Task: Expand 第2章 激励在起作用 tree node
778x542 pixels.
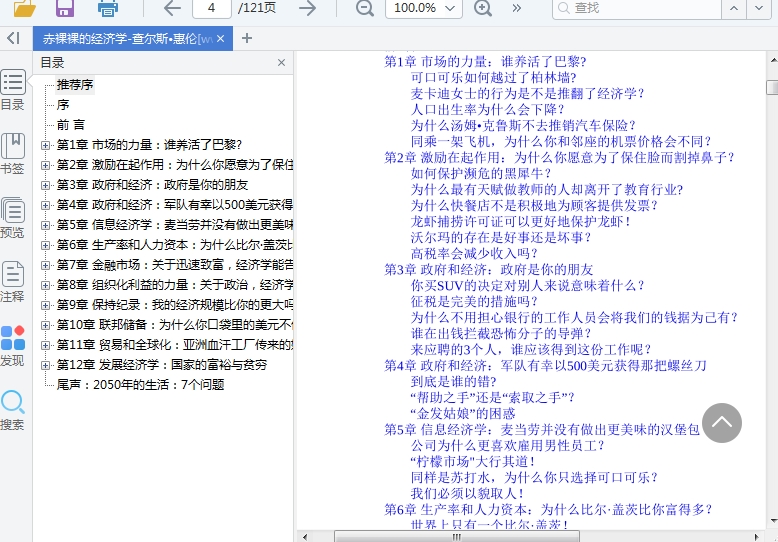Action: [46, 165]
